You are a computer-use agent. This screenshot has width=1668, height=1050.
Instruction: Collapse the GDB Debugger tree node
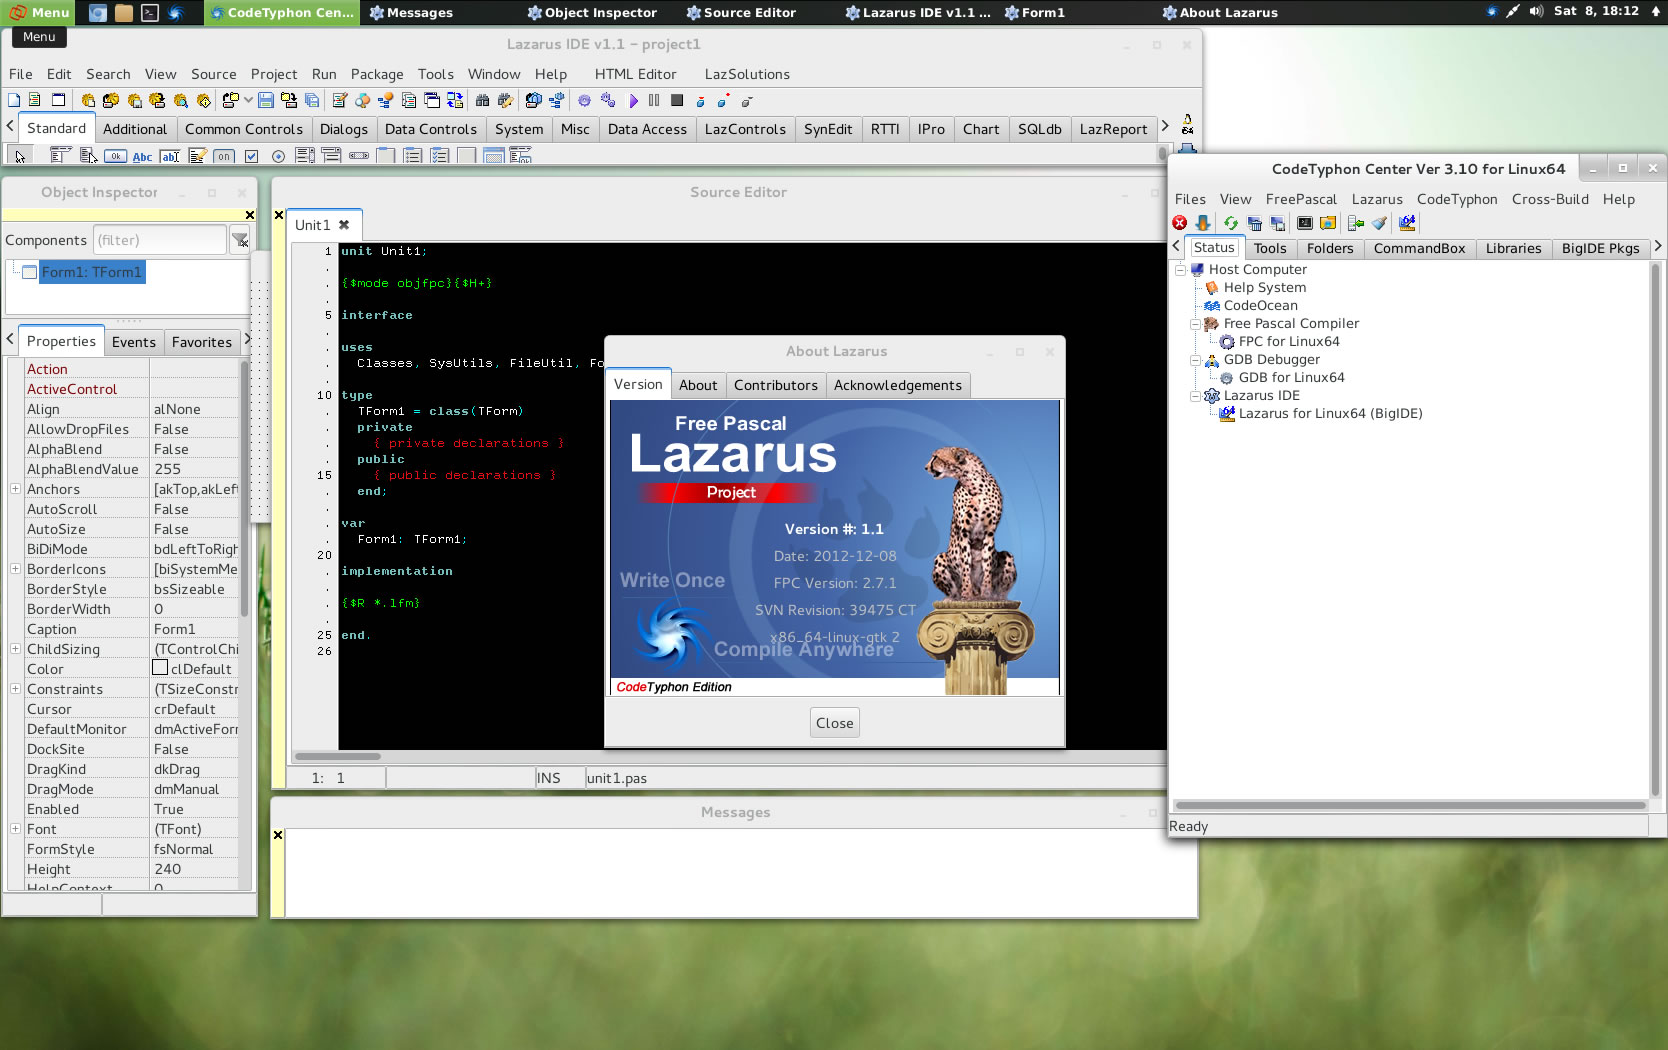coord(1195,360)
